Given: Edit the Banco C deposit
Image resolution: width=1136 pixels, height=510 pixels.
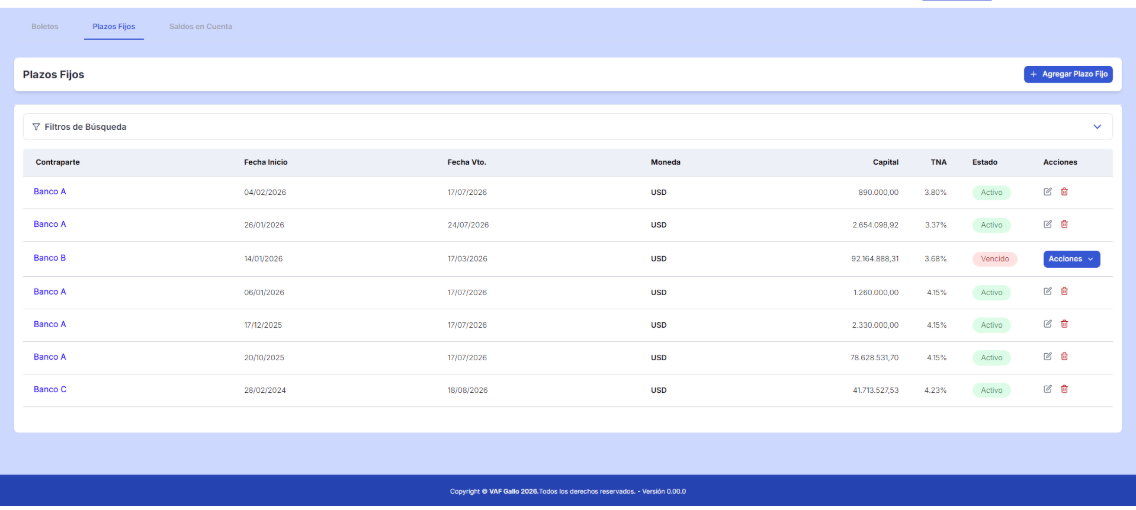Looking at the screenshot, I should click(1047, 389).
